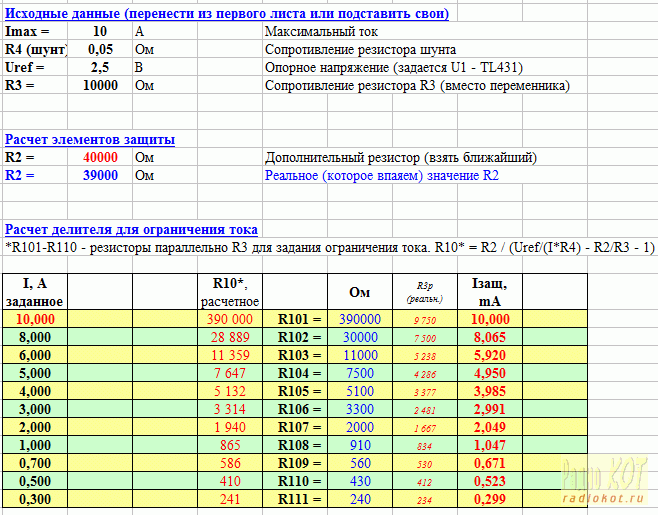Select the 'R105 =' label cell
This screenshot has height=515, width=658.
pyautogui.click(x=299, y=391)
